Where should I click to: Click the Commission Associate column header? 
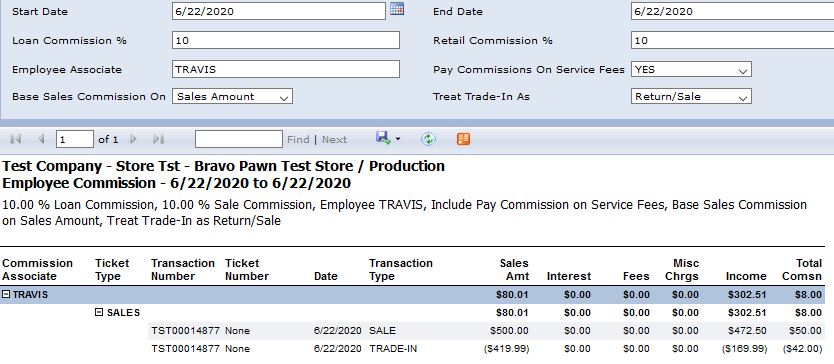(x=38, y=270)
